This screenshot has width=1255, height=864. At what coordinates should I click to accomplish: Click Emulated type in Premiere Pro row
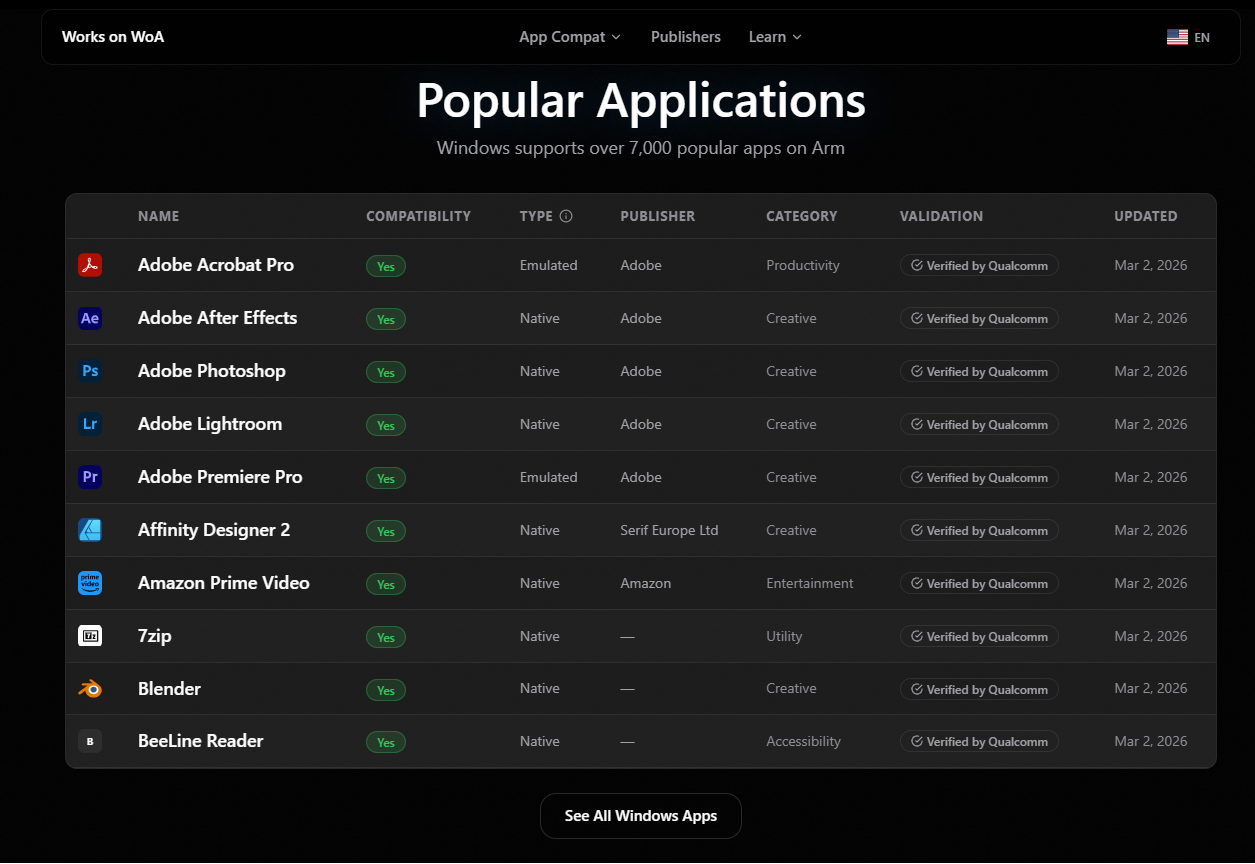click(x=549, y=477)
